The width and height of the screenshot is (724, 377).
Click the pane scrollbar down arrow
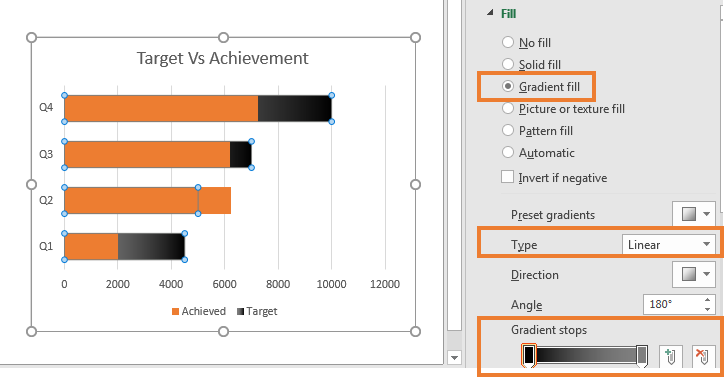coord(454,358)
